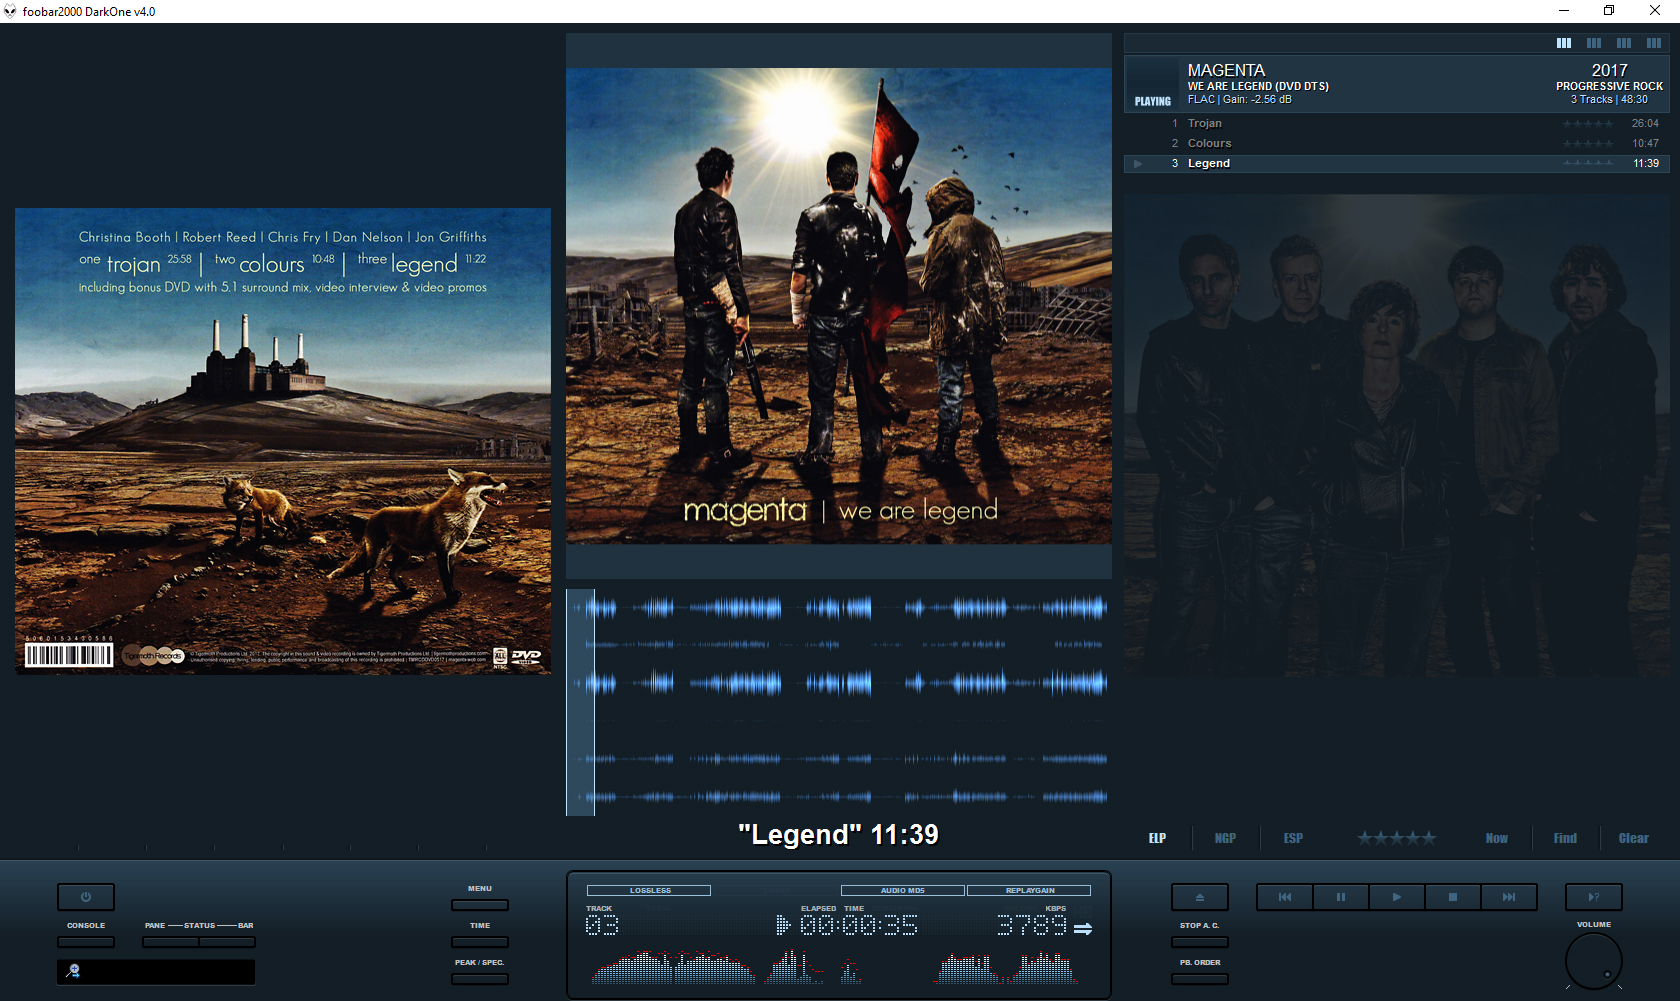This screenshot has width=1680, height=1001.
Task: Click the foobar2000 title bar icon
Action: (10, 11)
